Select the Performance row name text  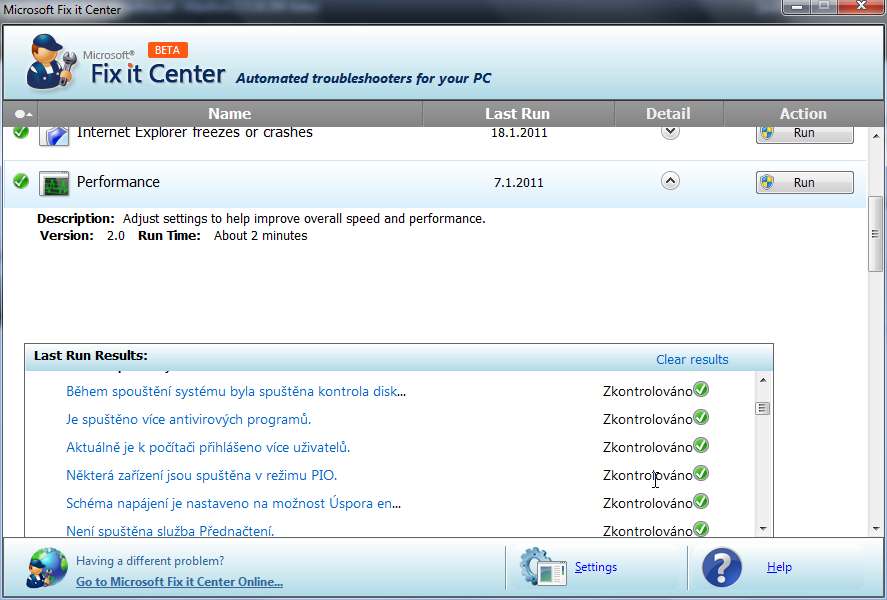pyautogui.click(x=118, y=182)
